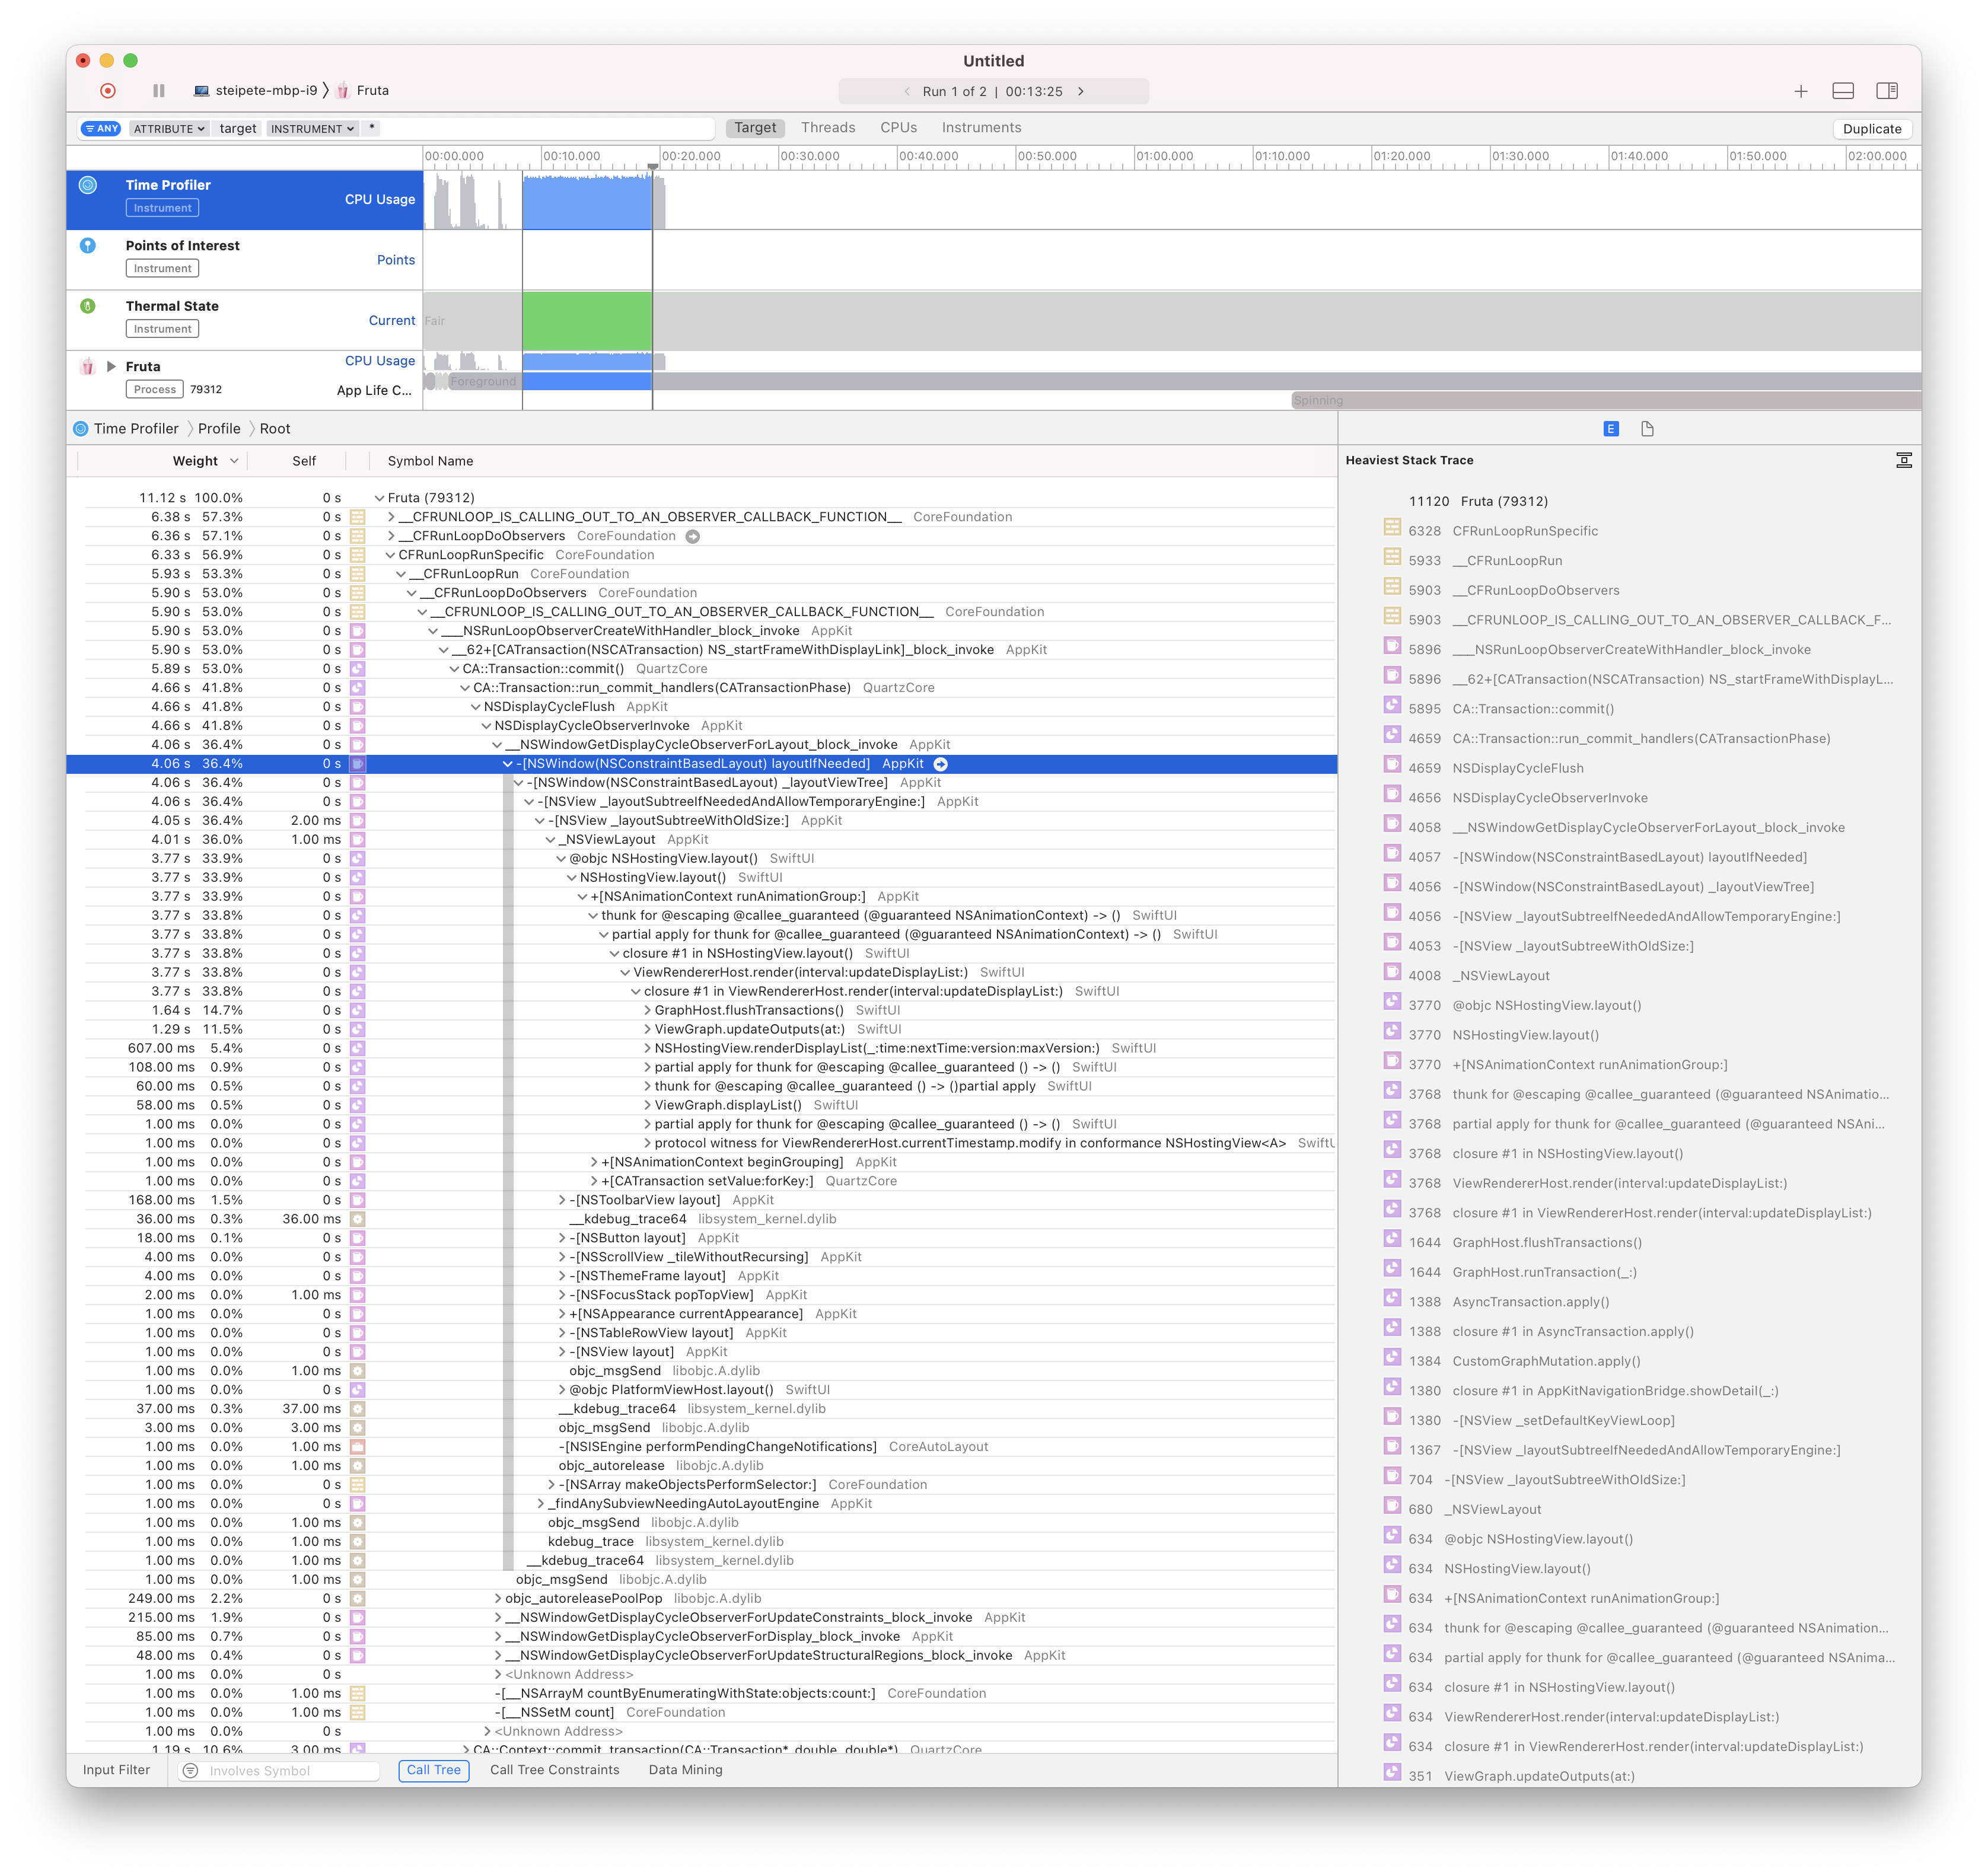Pause the recording session
Viewport: 1988px width, 1875px height.
159,91
